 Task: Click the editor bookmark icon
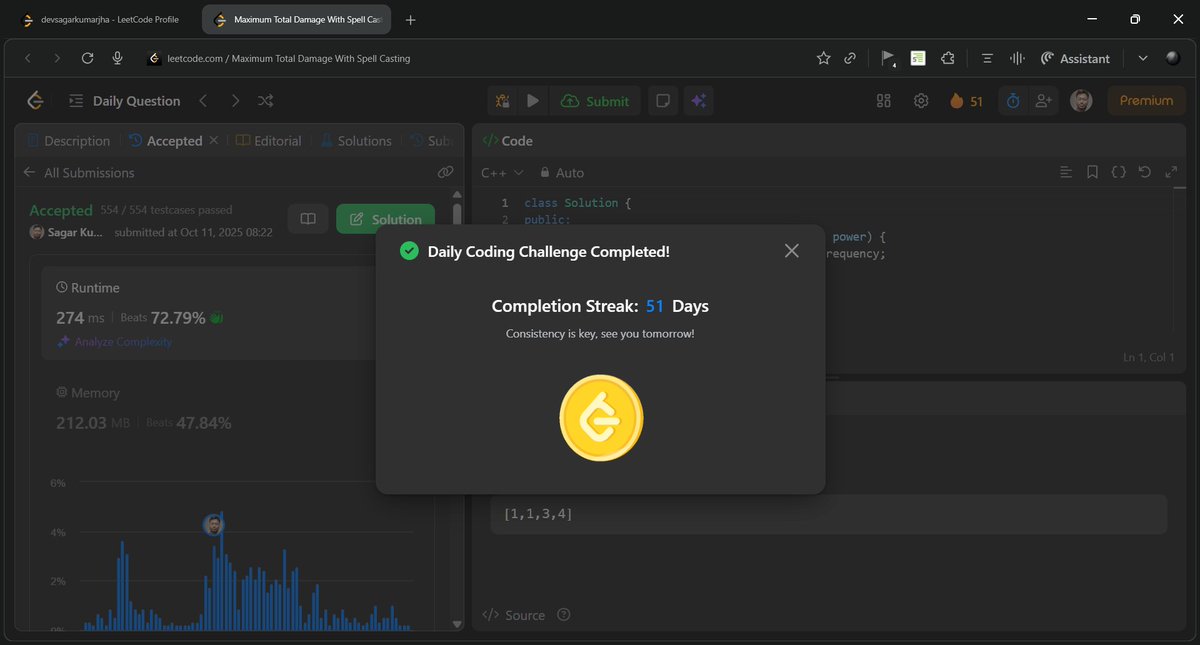click(x=1093, y=173)
